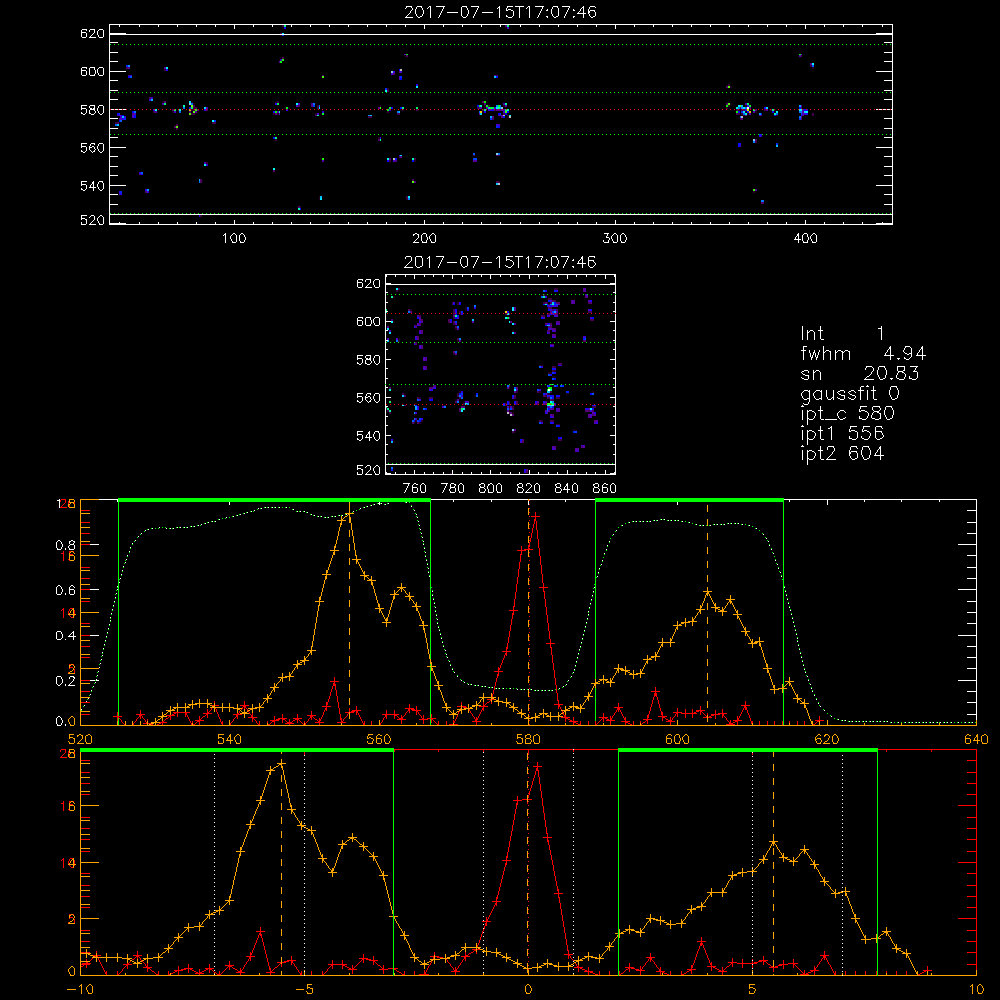Viewport: 1000px width, 1000px height.
Task: Click the 'ipt2 604' text
Action: (842, 453)
